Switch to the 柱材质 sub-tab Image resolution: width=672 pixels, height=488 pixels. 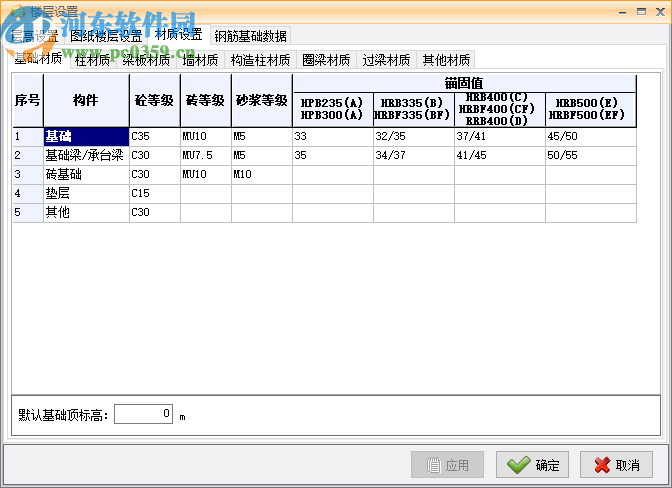pos(93,60)
